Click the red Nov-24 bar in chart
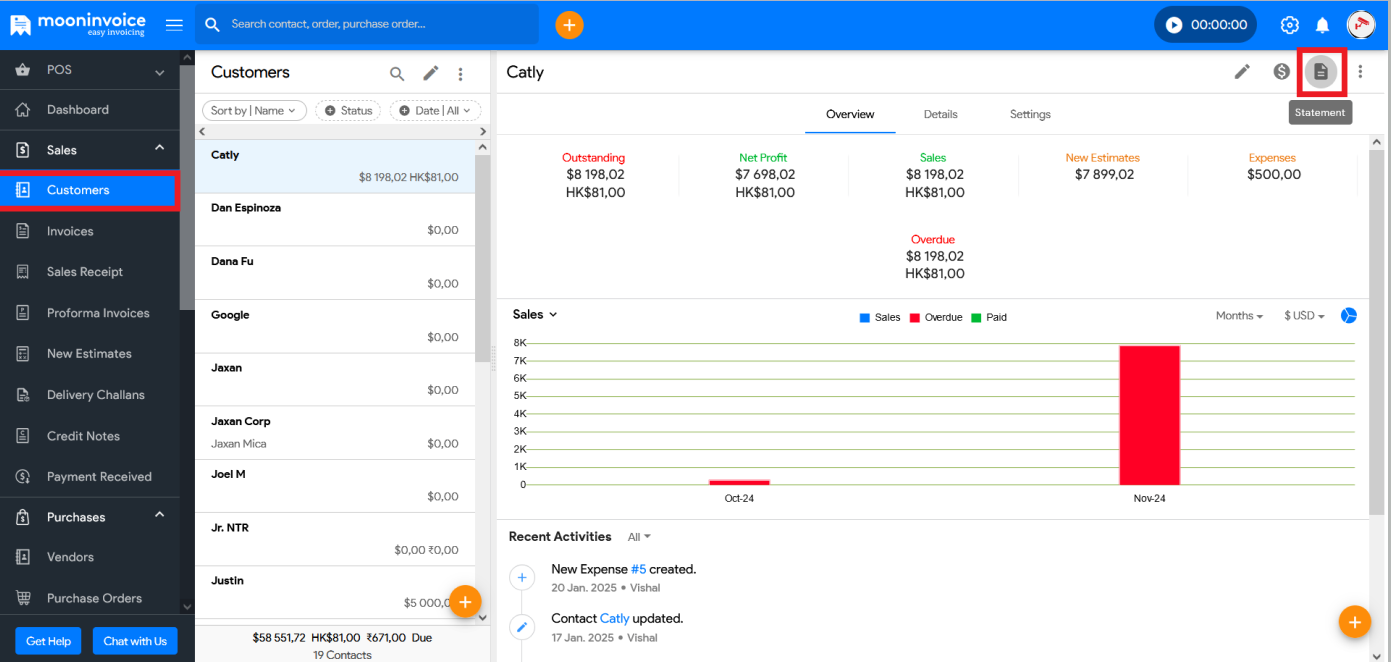This screenshot has width=1391, height=662. click(1149, 415)
